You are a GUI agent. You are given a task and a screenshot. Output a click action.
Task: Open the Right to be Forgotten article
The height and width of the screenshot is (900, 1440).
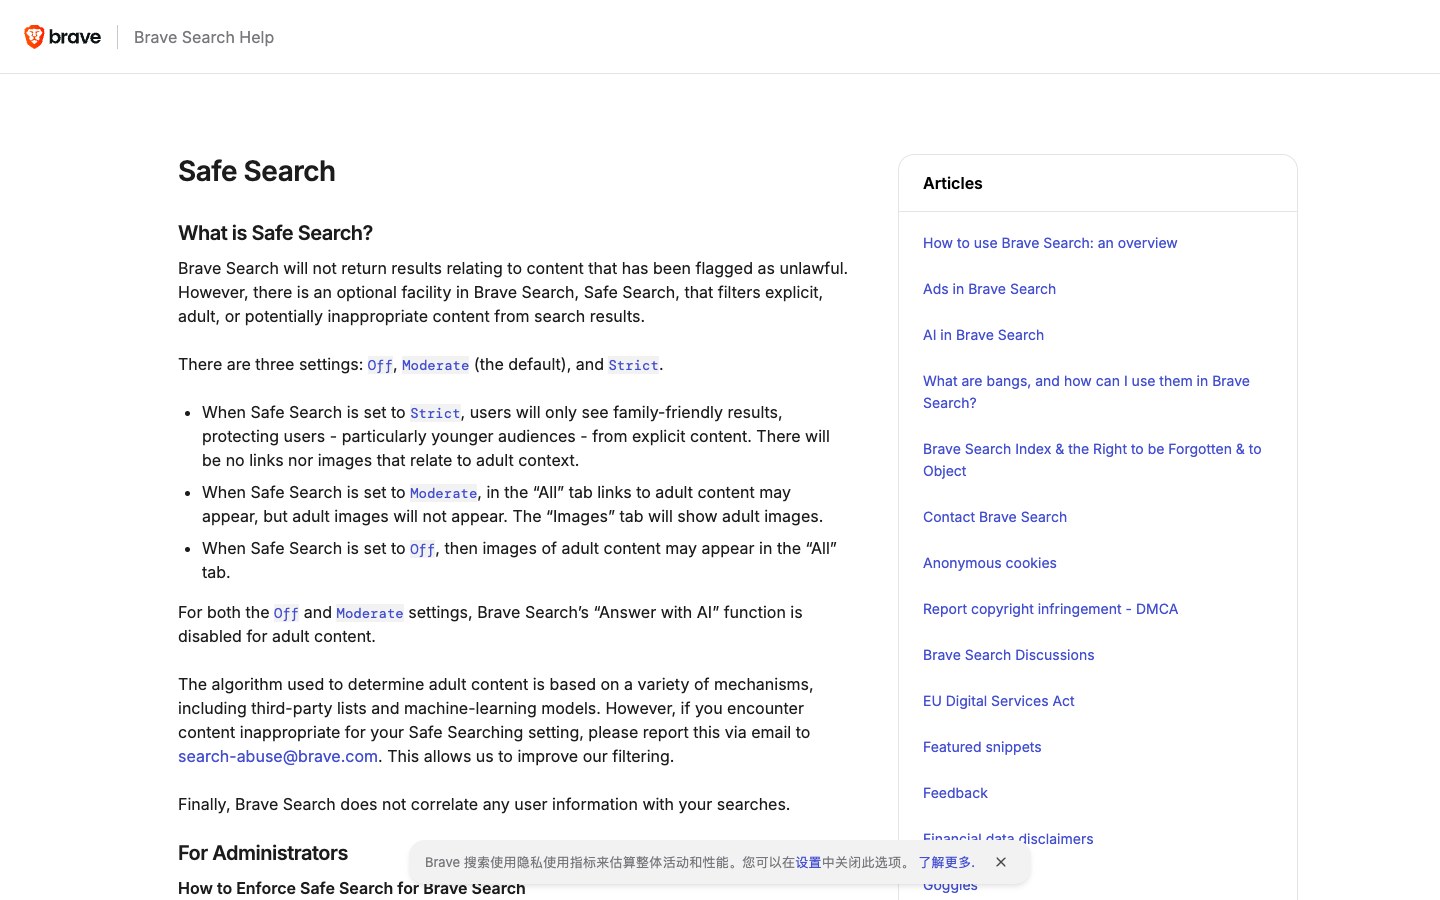[1092, 460]
